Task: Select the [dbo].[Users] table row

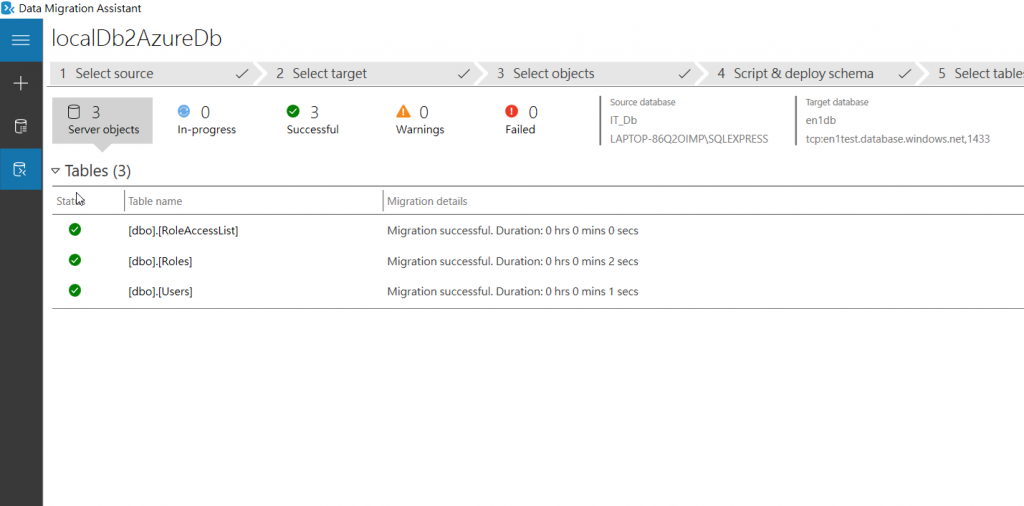Action: point(538,291)
